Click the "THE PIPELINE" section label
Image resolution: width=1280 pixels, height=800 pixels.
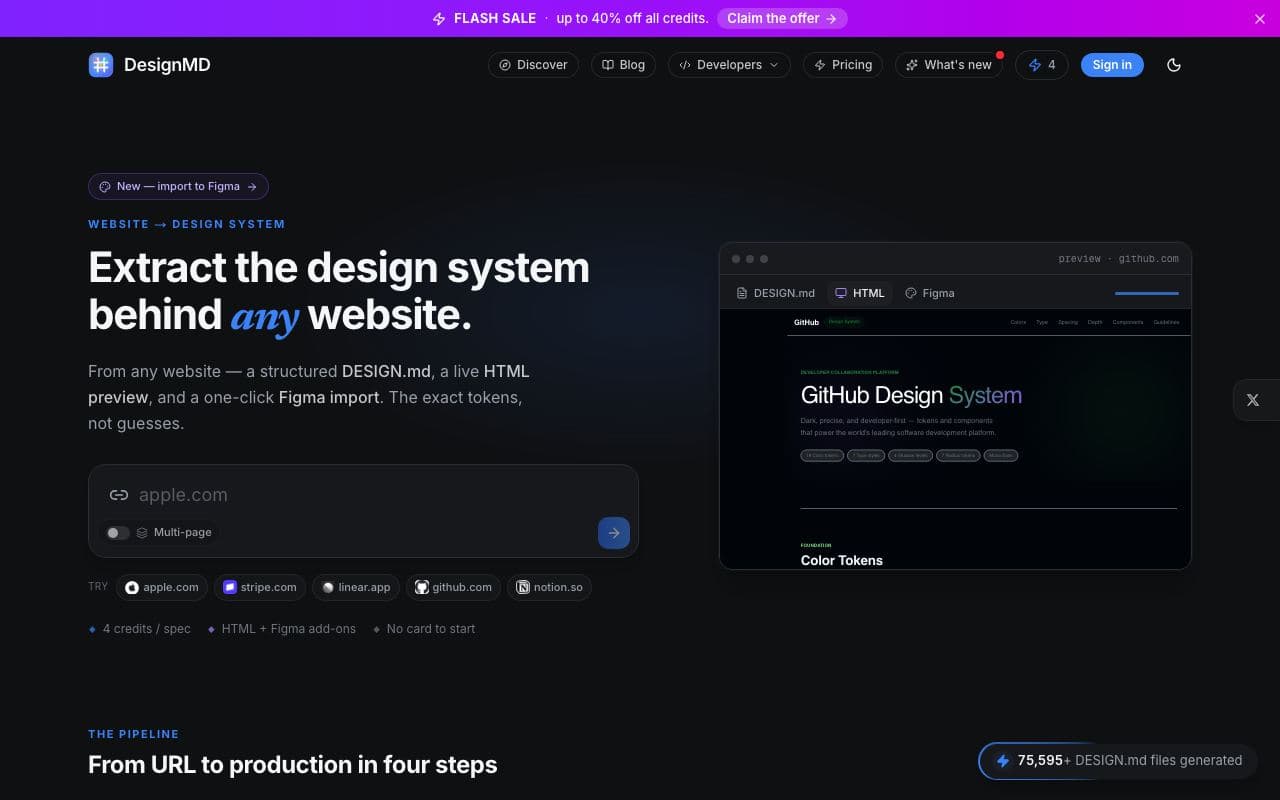tap(133, 734)
